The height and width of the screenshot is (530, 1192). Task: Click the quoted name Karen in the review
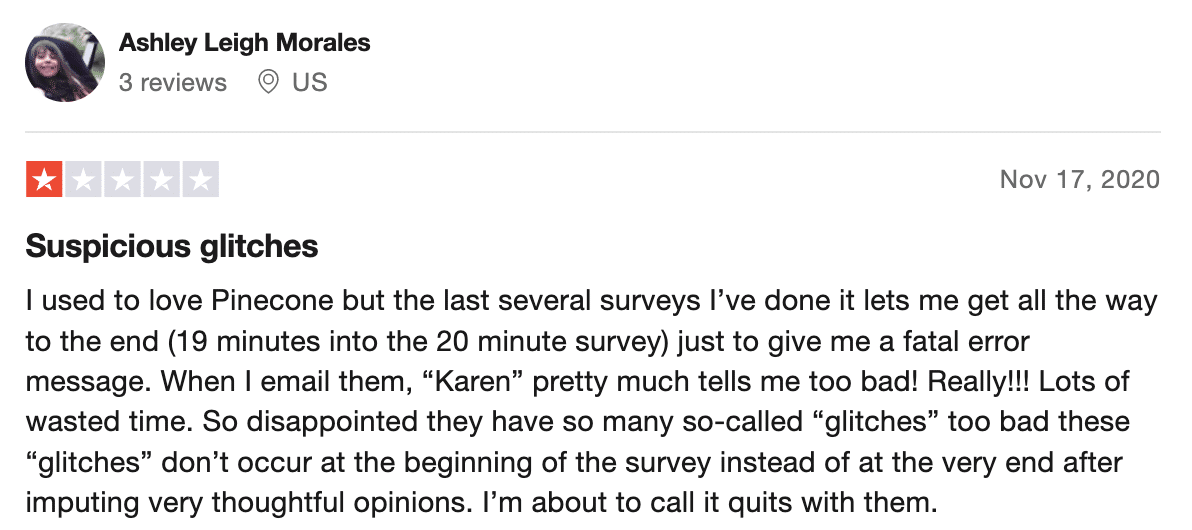(472, 382)
